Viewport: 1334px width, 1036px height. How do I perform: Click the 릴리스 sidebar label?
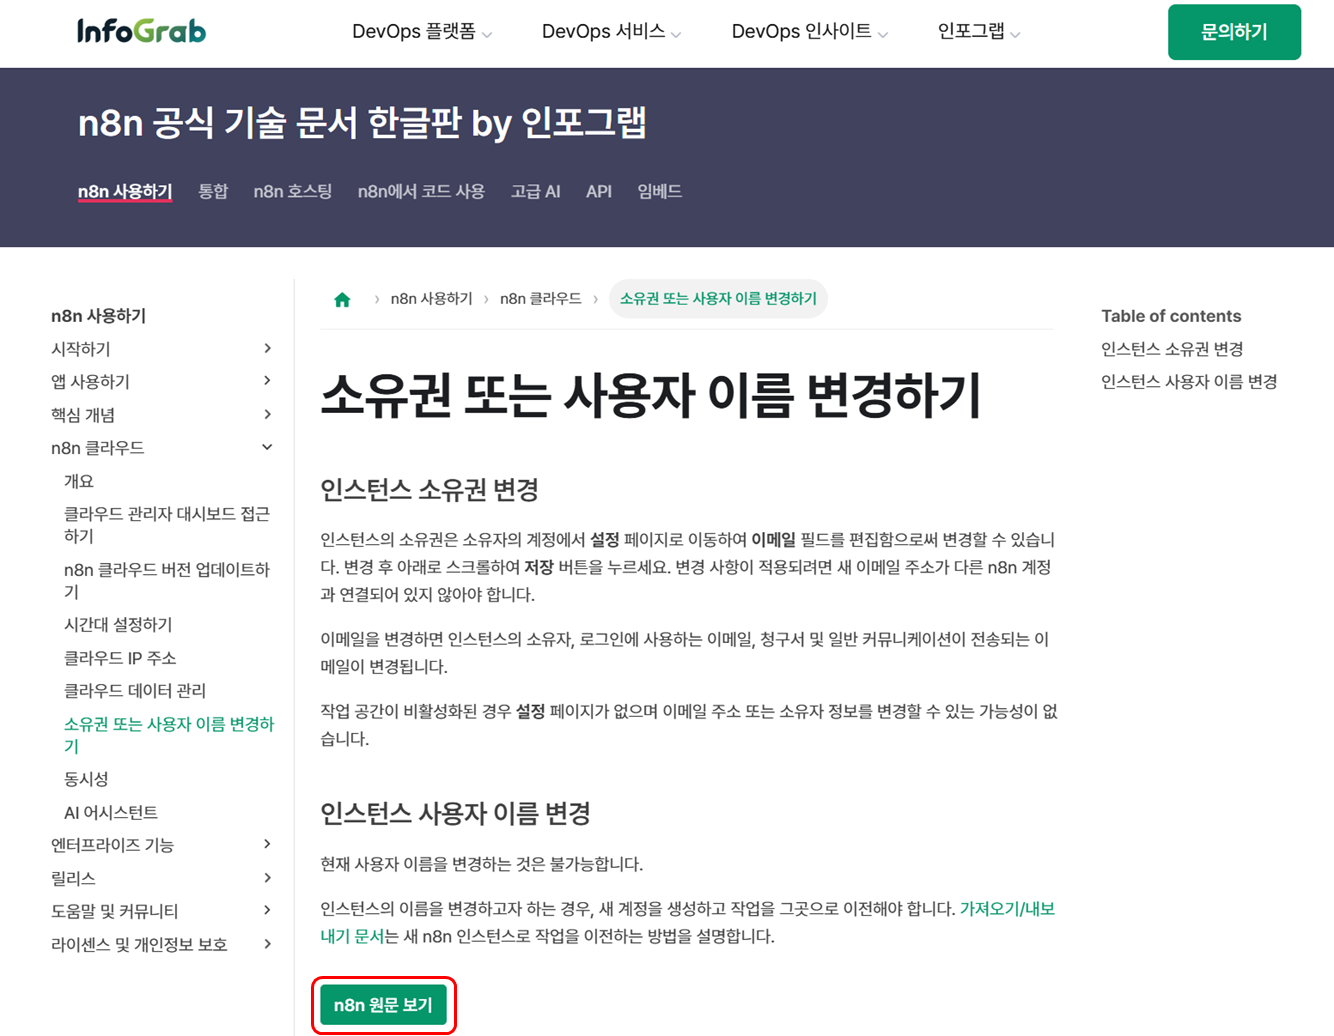tap(73, 878)
